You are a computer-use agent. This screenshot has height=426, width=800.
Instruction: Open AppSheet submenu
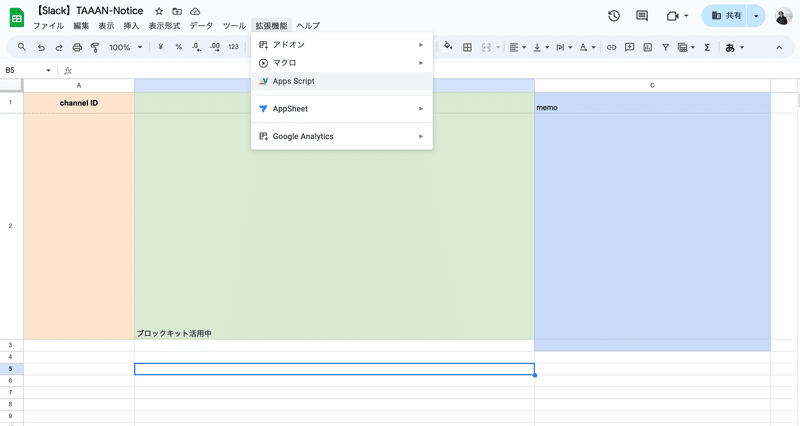pos(342,109)
